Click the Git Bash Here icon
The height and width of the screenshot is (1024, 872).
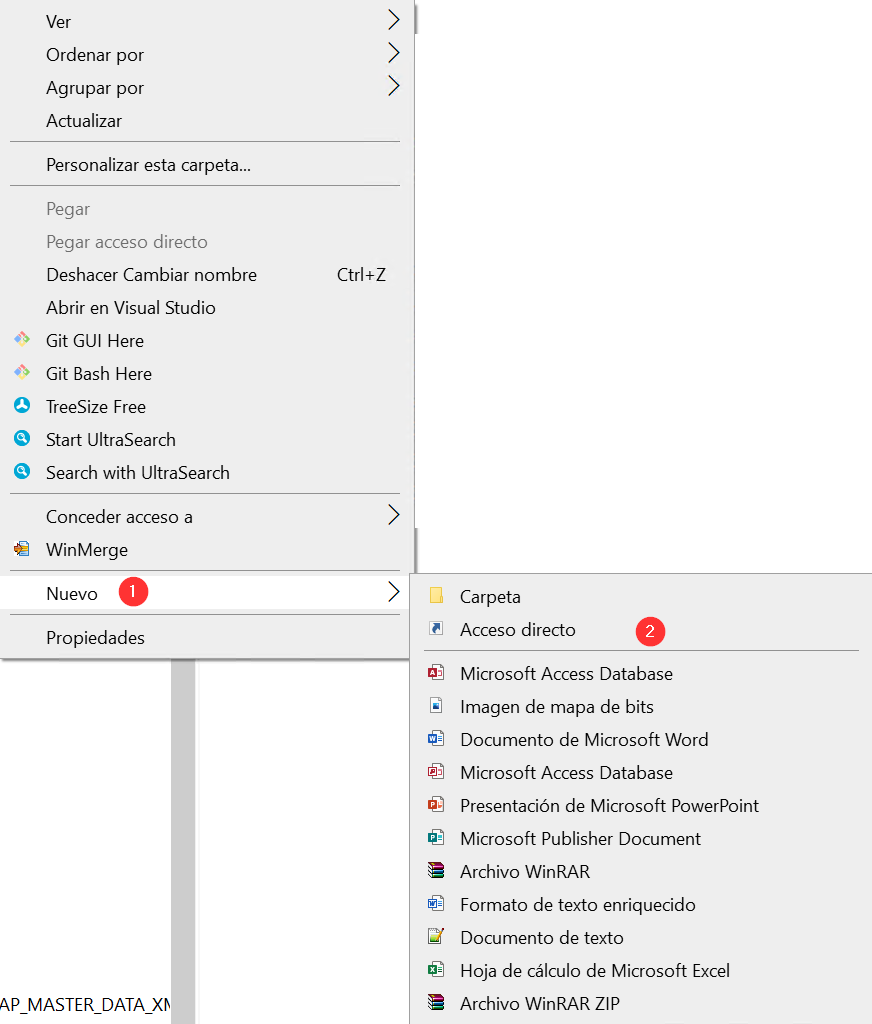[x=22, y=372]
